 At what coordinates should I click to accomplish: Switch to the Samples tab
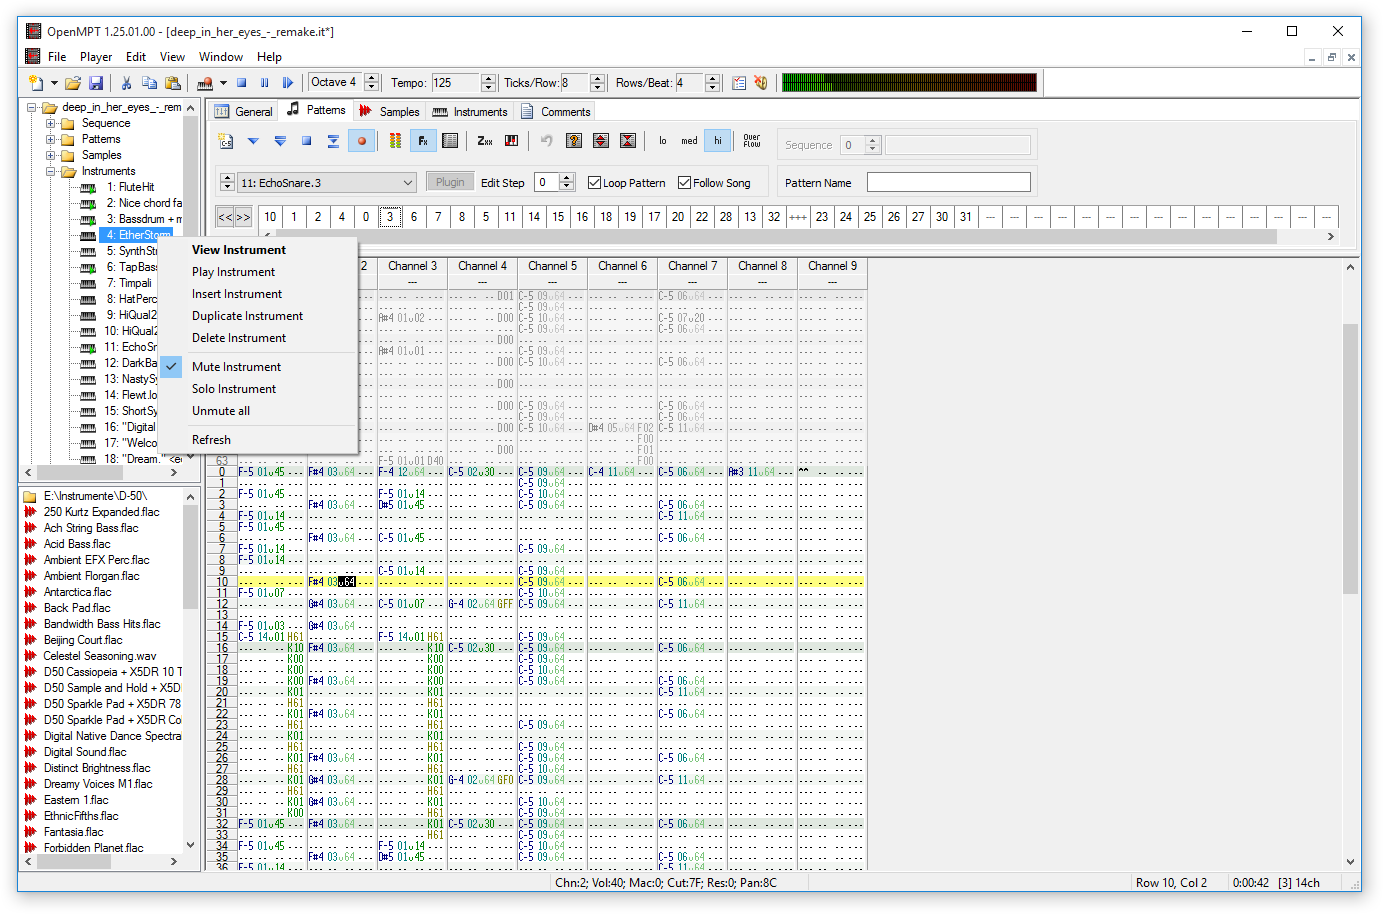389,111
